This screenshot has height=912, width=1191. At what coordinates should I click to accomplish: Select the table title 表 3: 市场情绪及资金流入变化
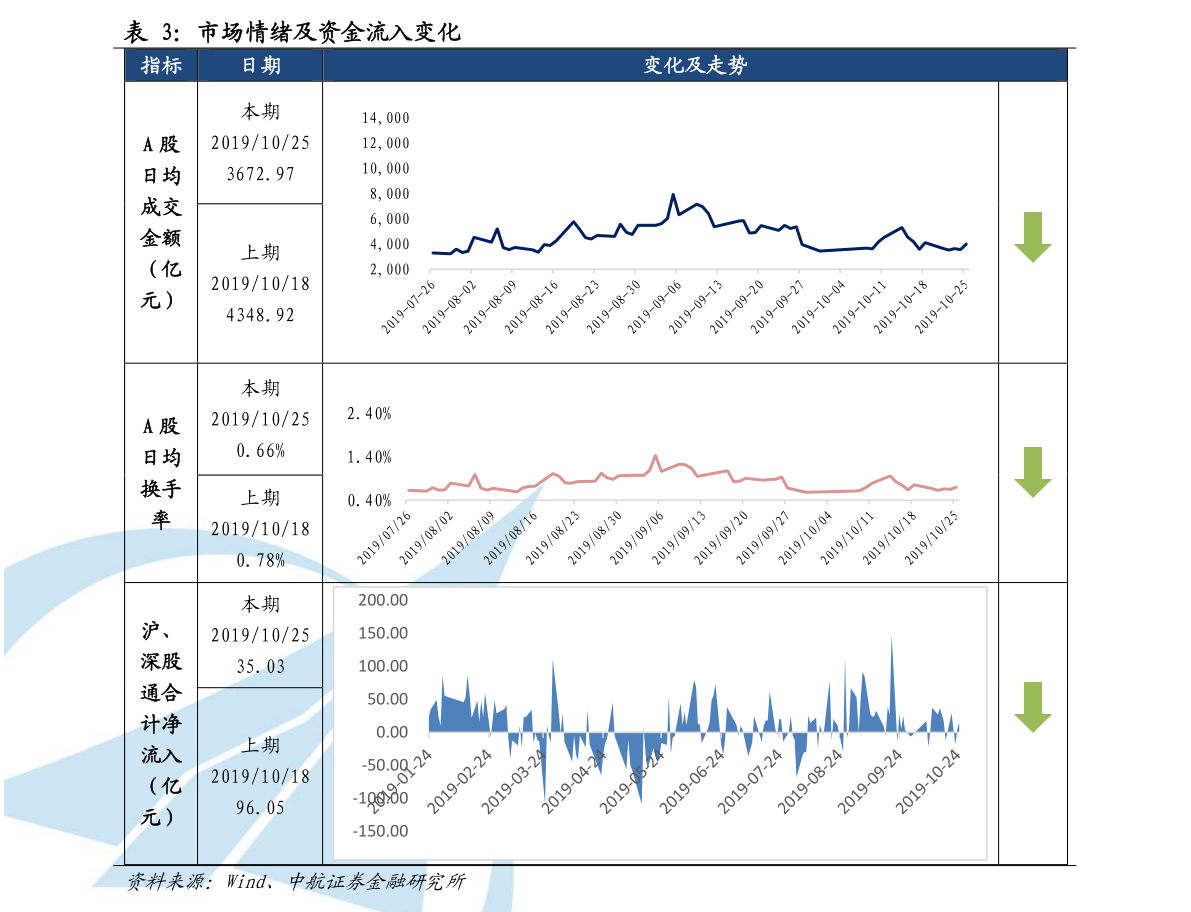[292, 32]
